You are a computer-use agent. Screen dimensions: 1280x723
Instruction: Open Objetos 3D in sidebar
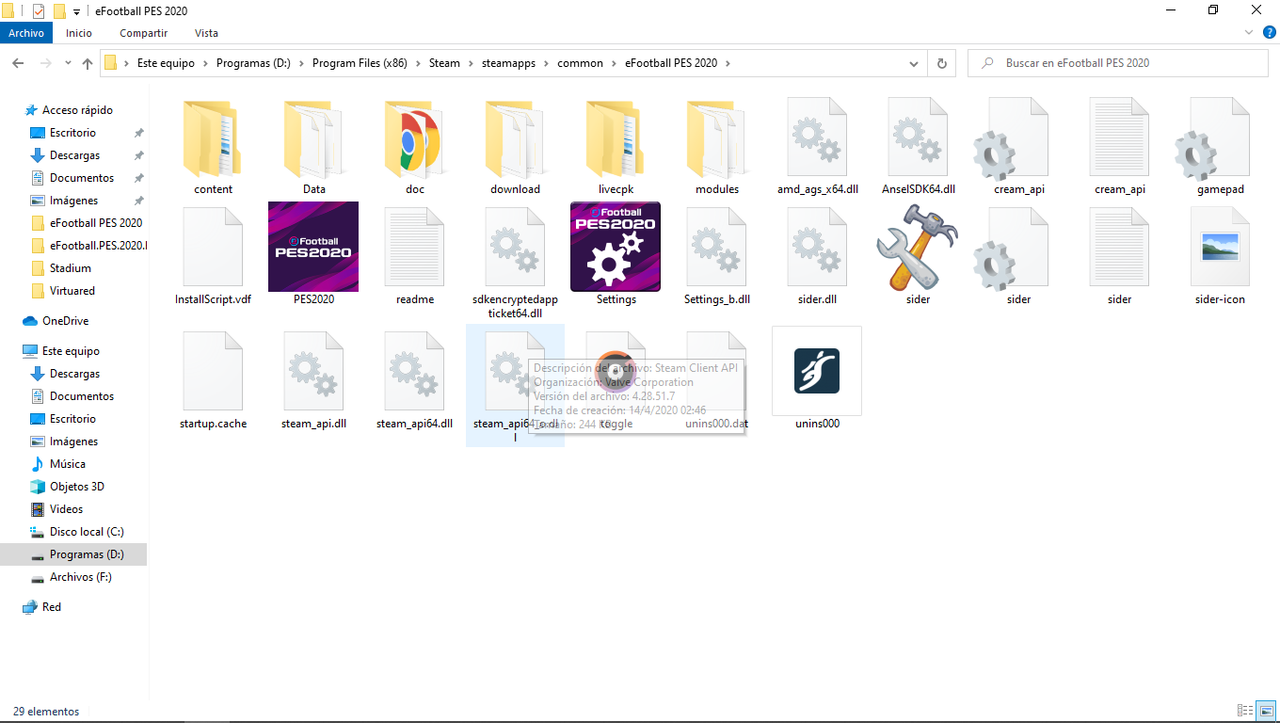coord(77,487)
